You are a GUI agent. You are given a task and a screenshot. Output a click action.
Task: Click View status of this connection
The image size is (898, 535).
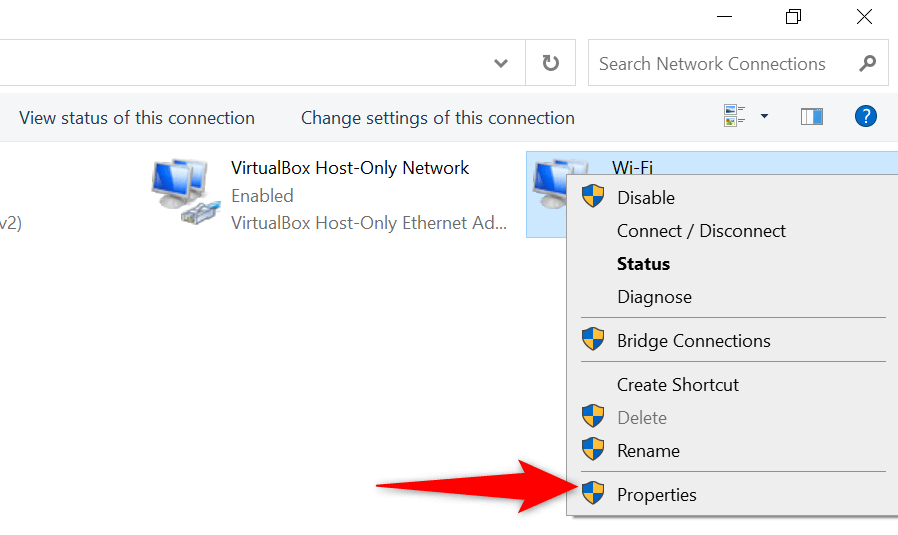click(x=137, y=118)
